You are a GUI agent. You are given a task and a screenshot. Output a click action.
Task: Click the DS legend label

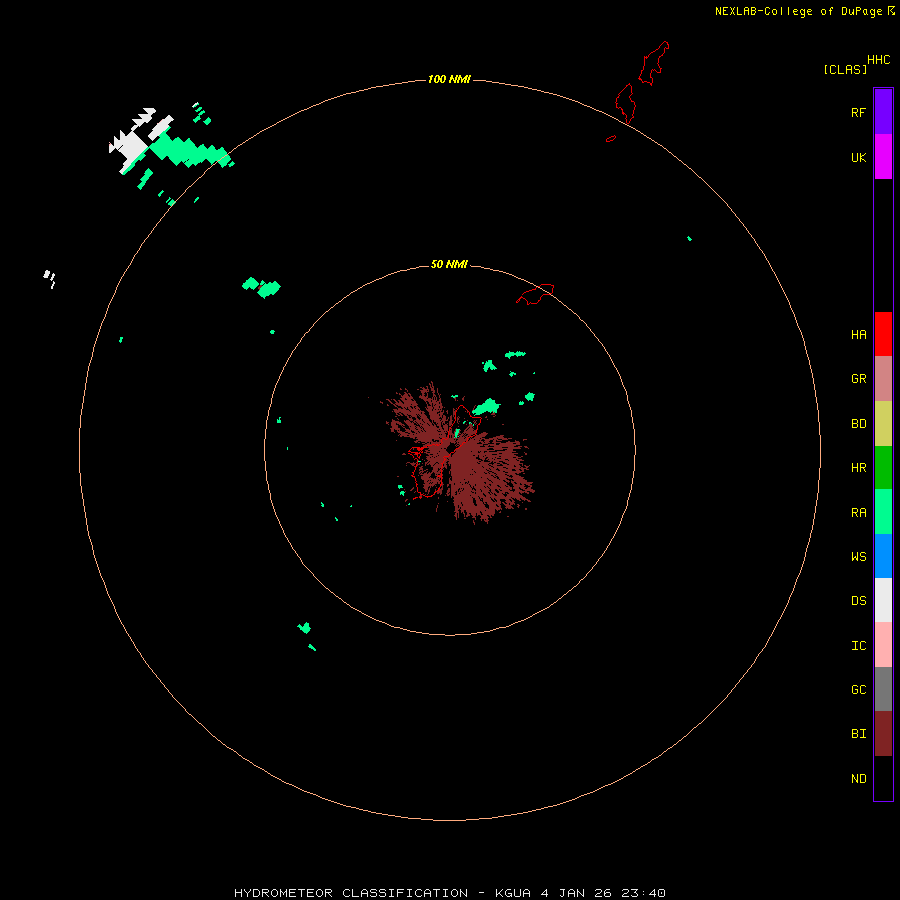858,600
